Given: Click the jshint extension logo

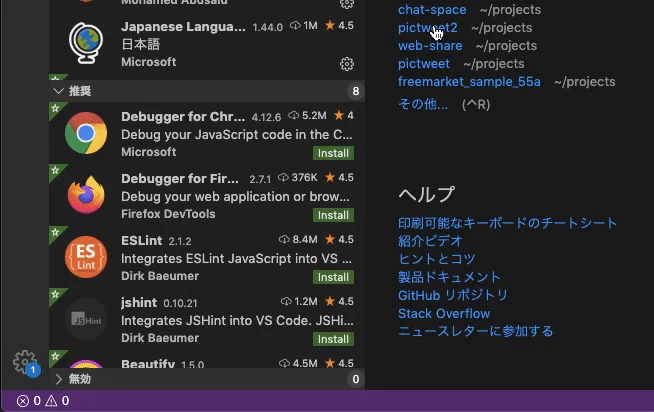Looking at the screenshot, I should click(x=86, y=319).
